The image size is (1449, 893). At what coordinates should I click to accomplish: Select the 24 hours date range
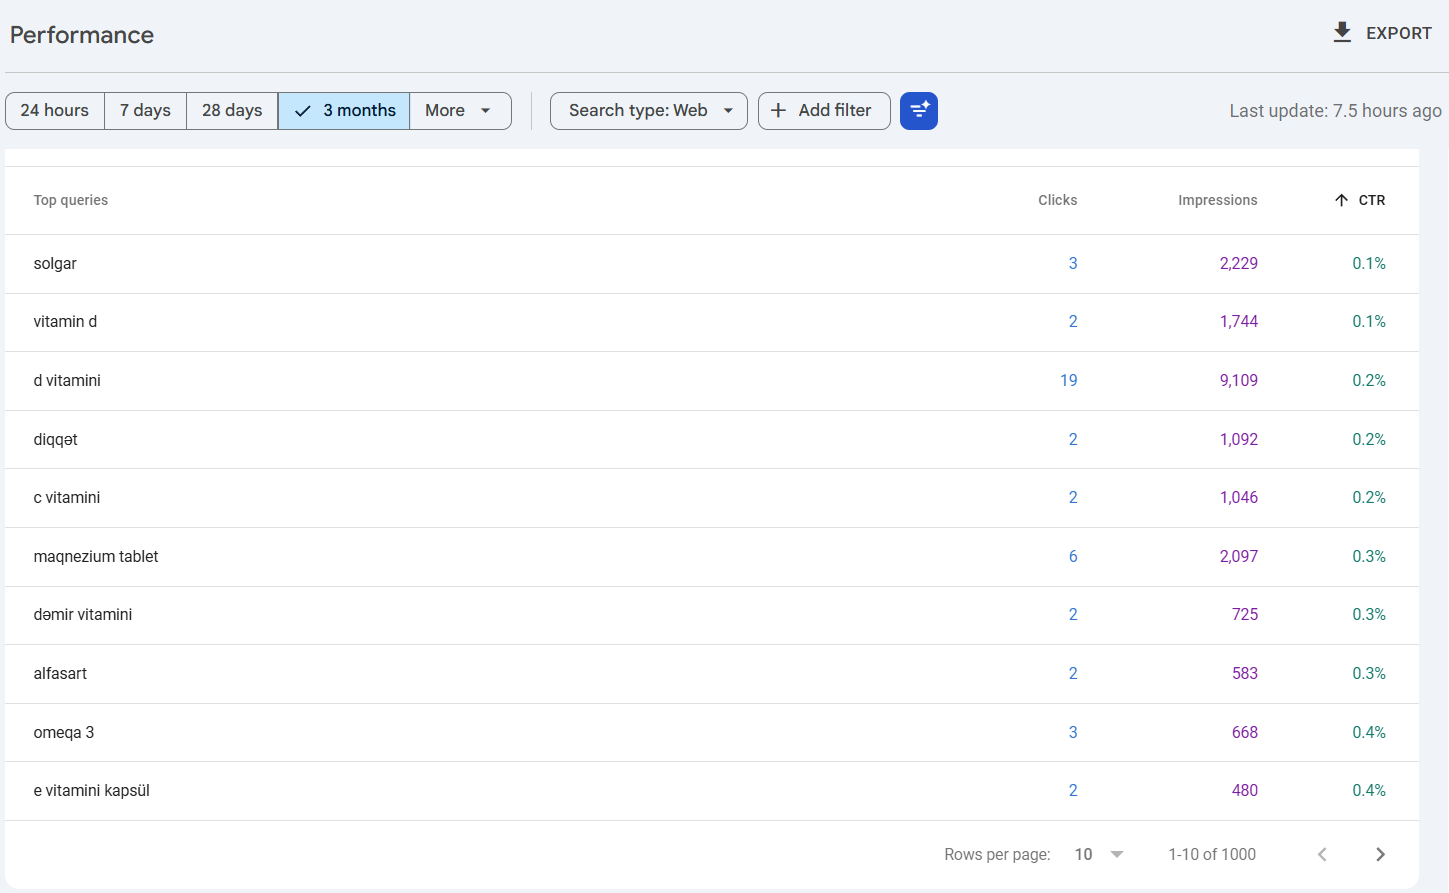(x=55, y=111)
